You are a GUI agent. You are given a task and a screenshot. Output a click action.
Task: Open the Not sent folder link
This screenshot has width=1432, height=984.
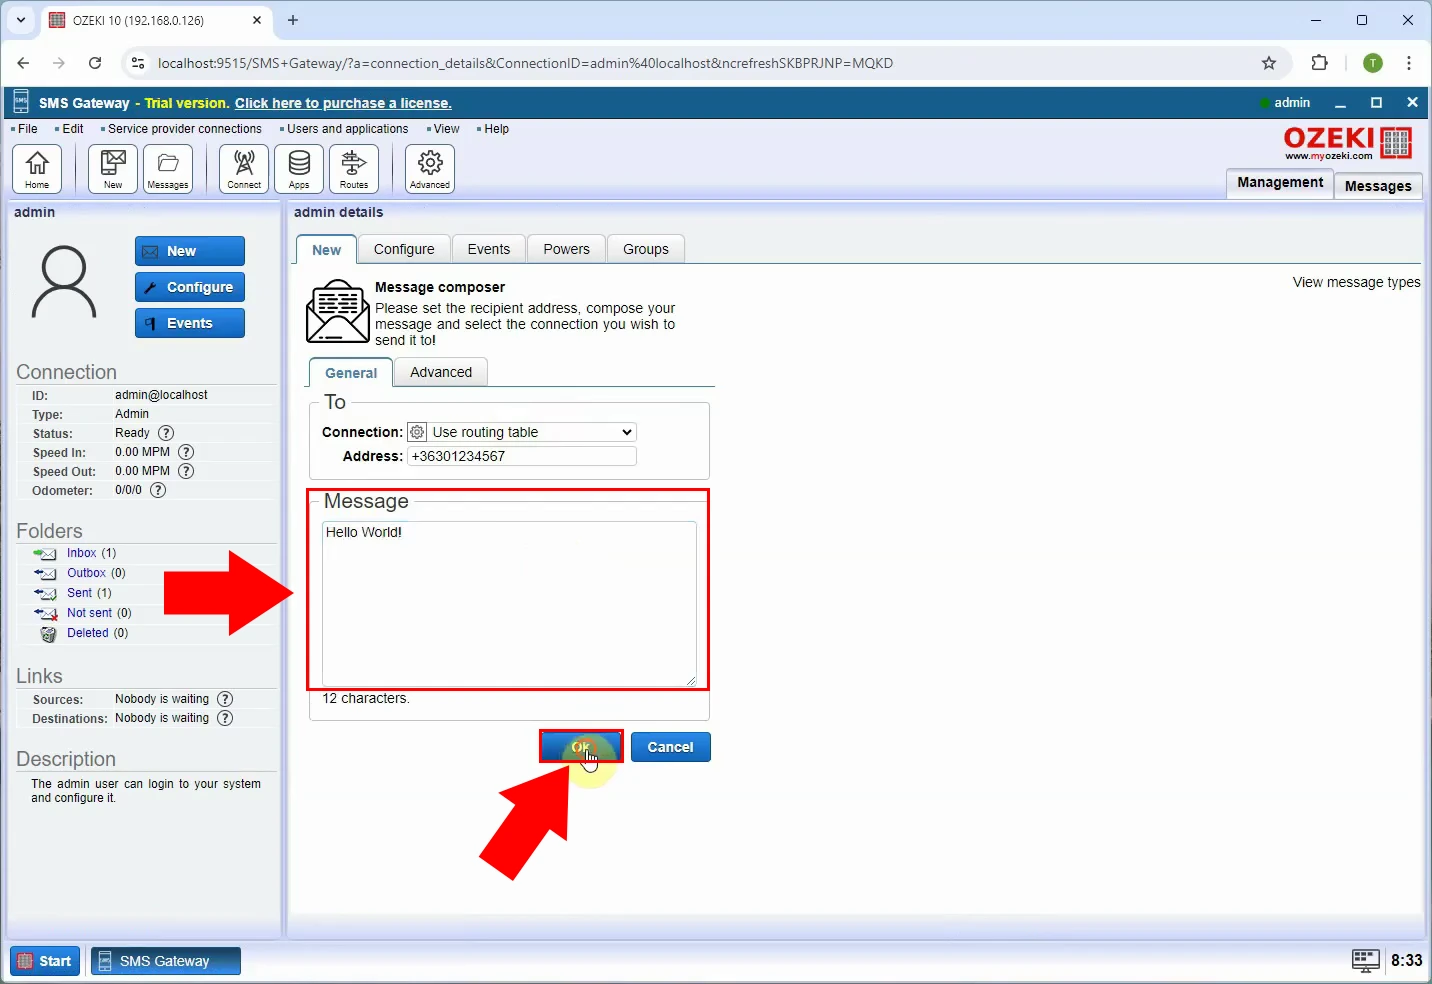point(90,613)
